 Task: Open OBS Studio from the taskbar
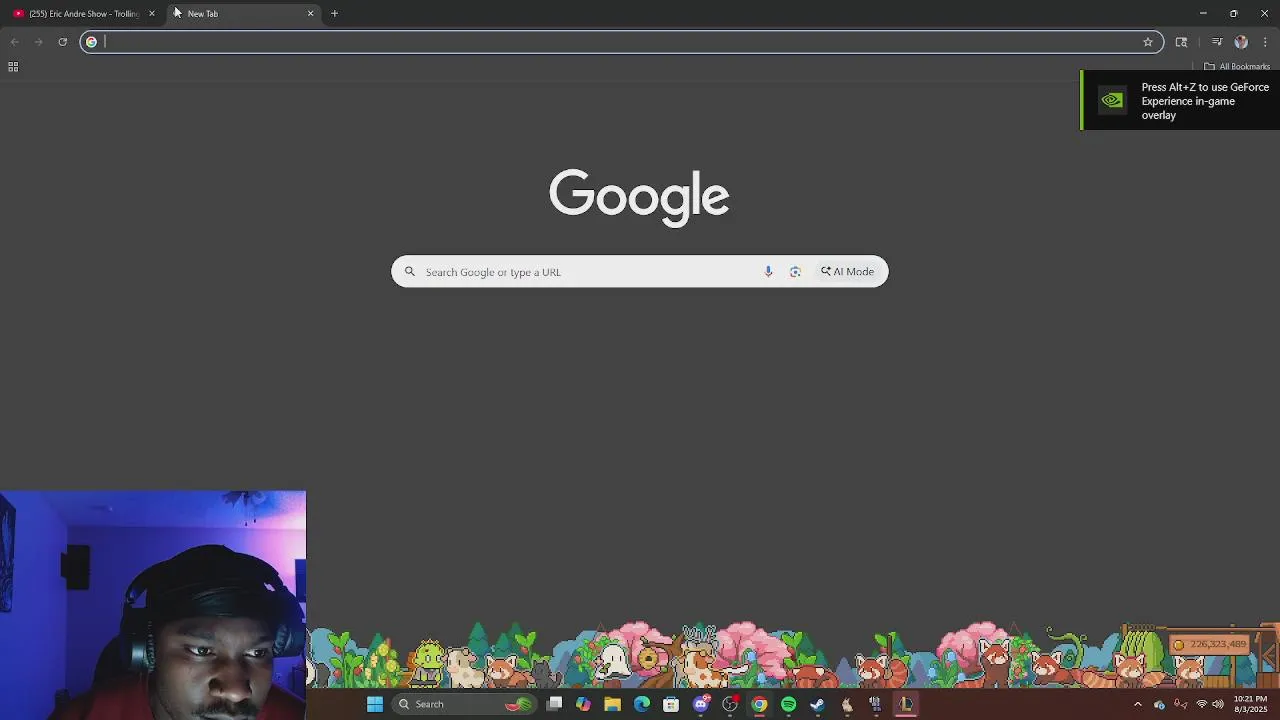point(730,704)
